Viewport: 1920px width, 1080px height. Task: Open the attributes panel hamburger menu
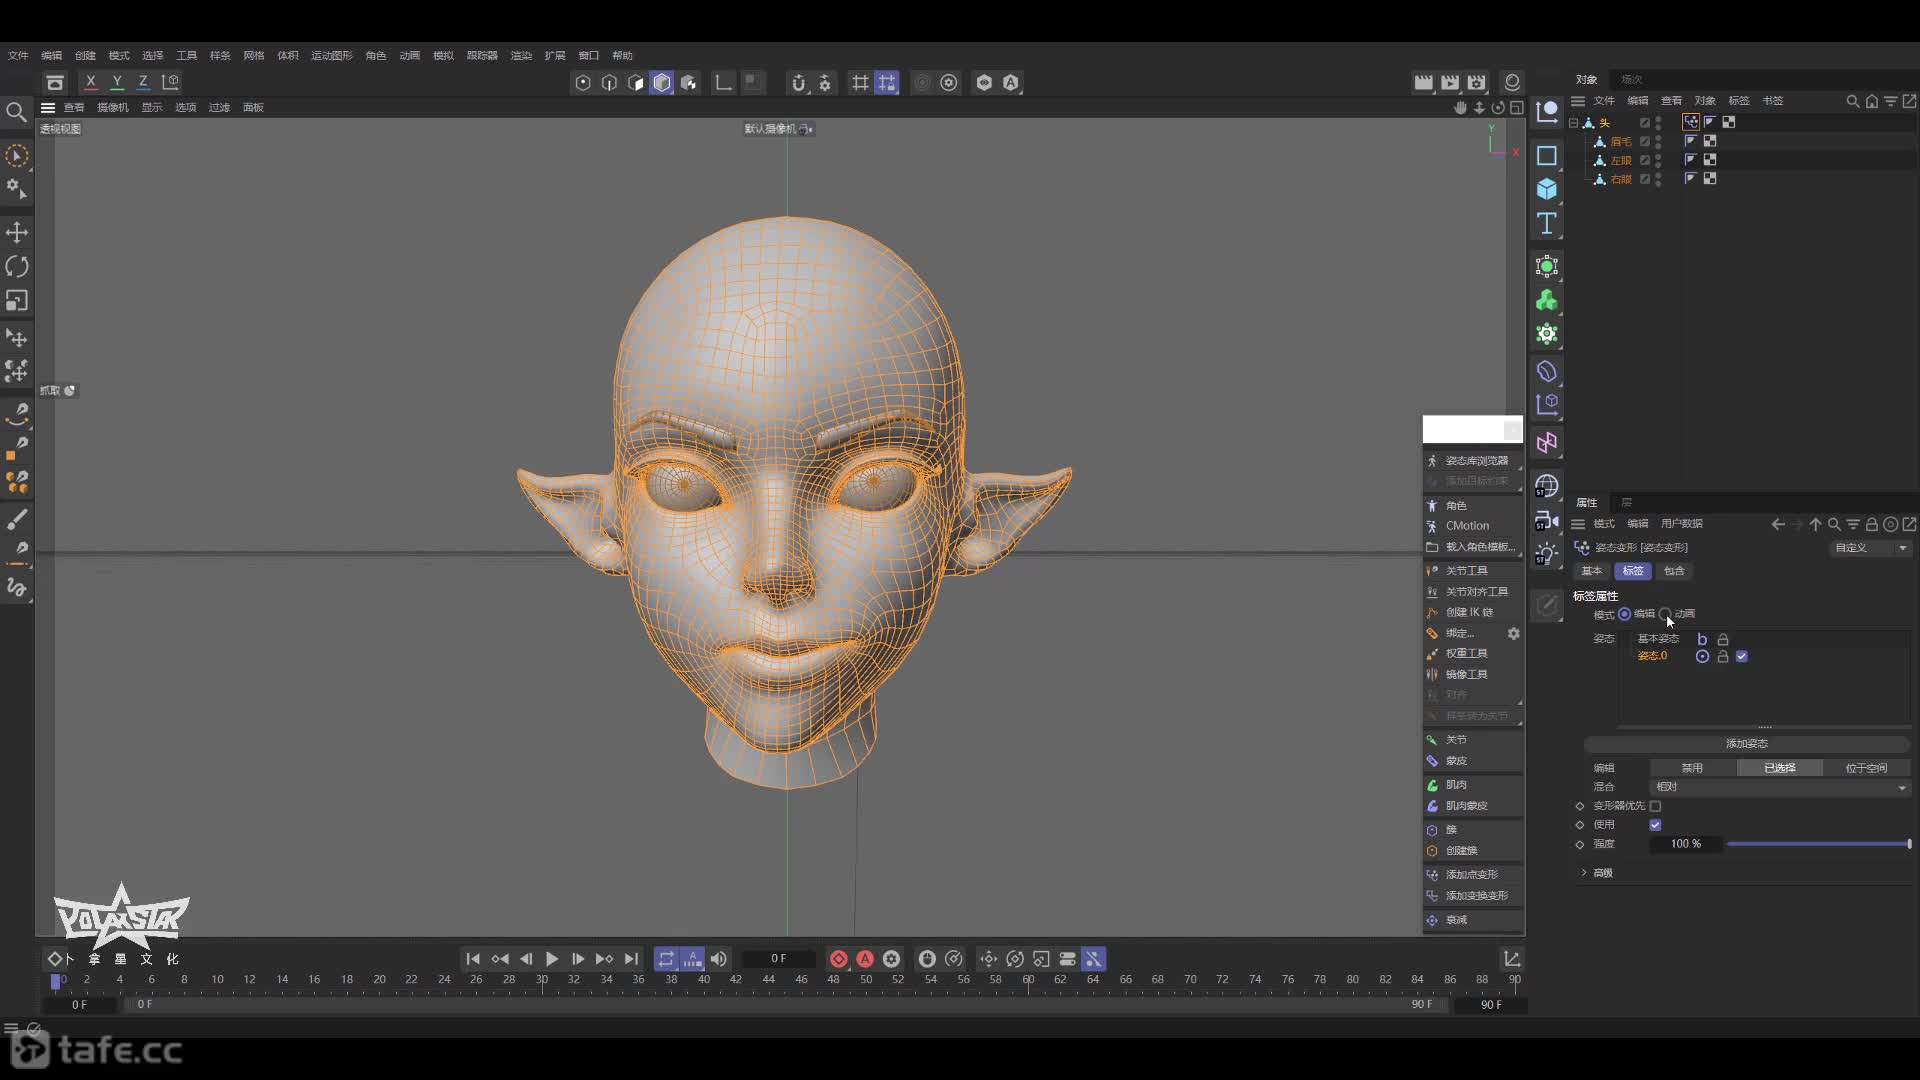pyautogui.click(x=1578, y=524)
